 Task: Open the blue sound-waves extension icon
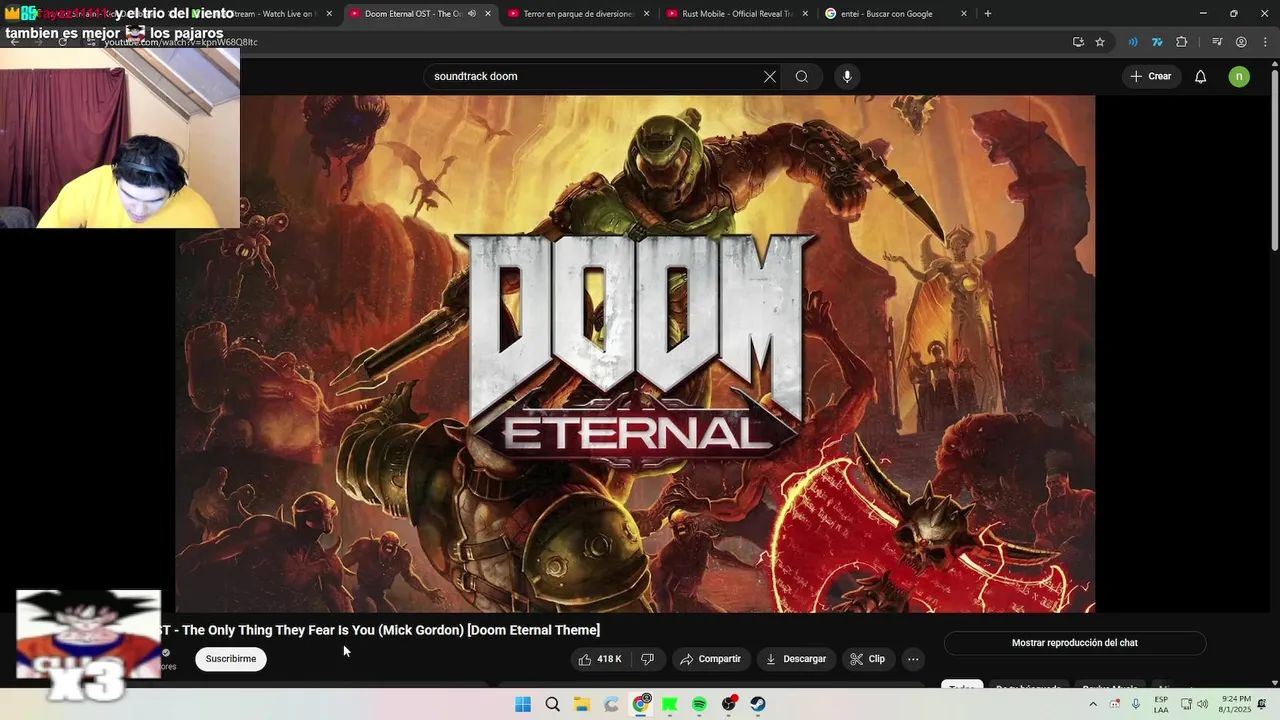pyautogui.click(x=1133, y=42)
